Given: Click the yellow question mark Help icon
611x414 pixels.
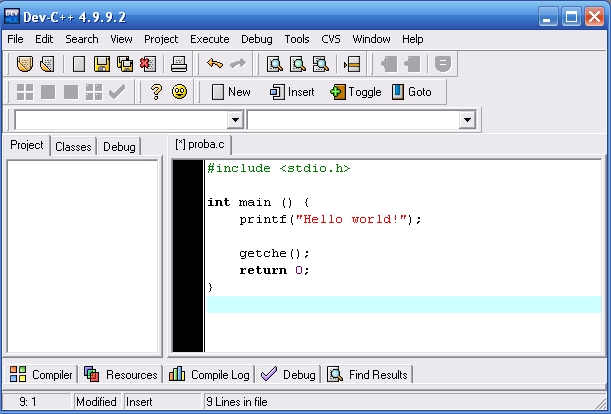Looking at the screenshot, I should (x=156, y=92).
